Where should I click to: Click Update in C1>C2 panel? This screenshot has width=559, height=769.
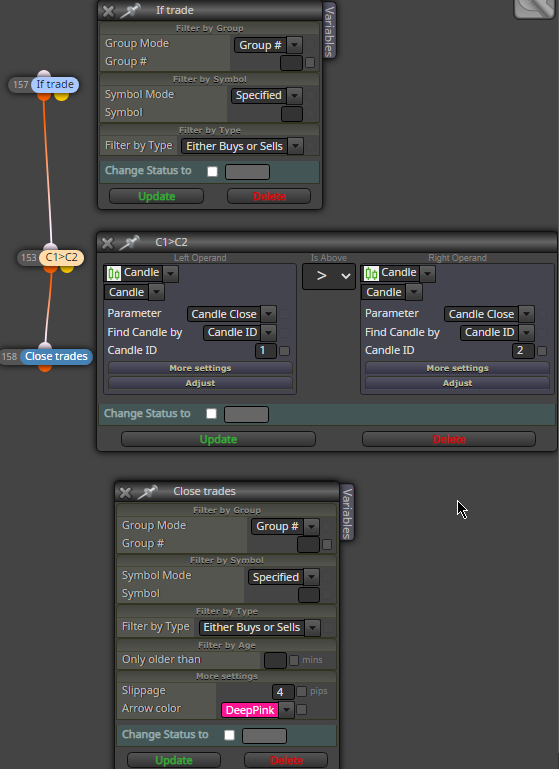click(218, 439)
